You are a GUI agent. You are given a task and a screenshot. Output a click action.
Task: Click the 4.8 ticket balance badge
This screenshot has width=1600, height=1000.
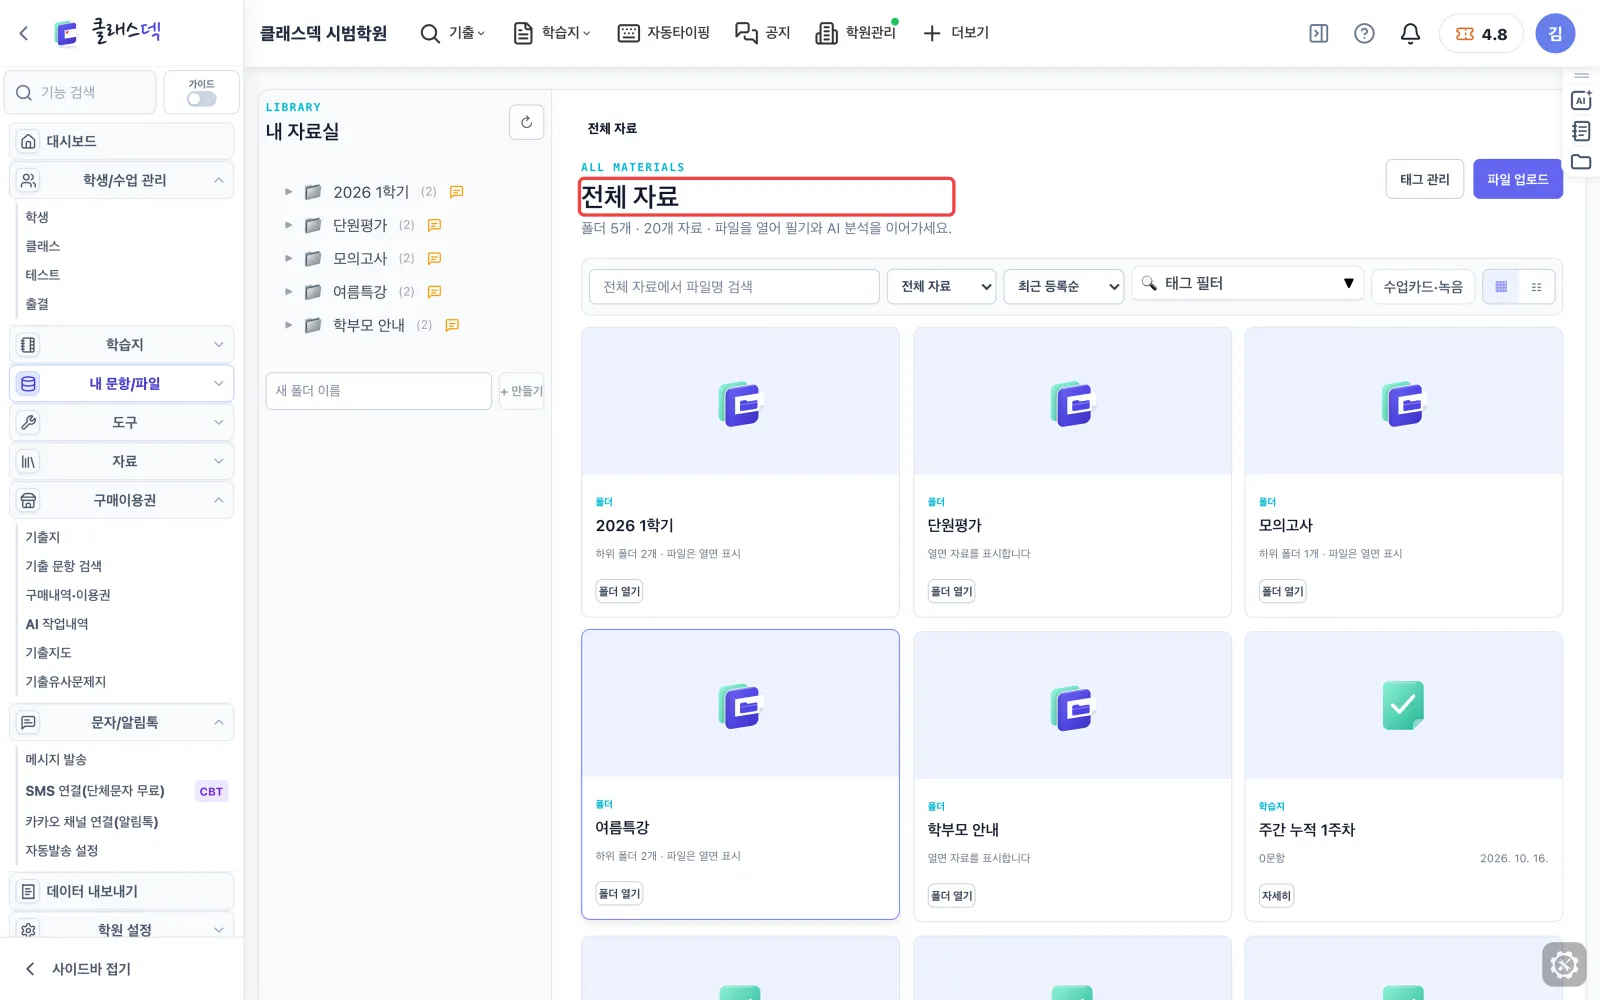point(1481,34)
